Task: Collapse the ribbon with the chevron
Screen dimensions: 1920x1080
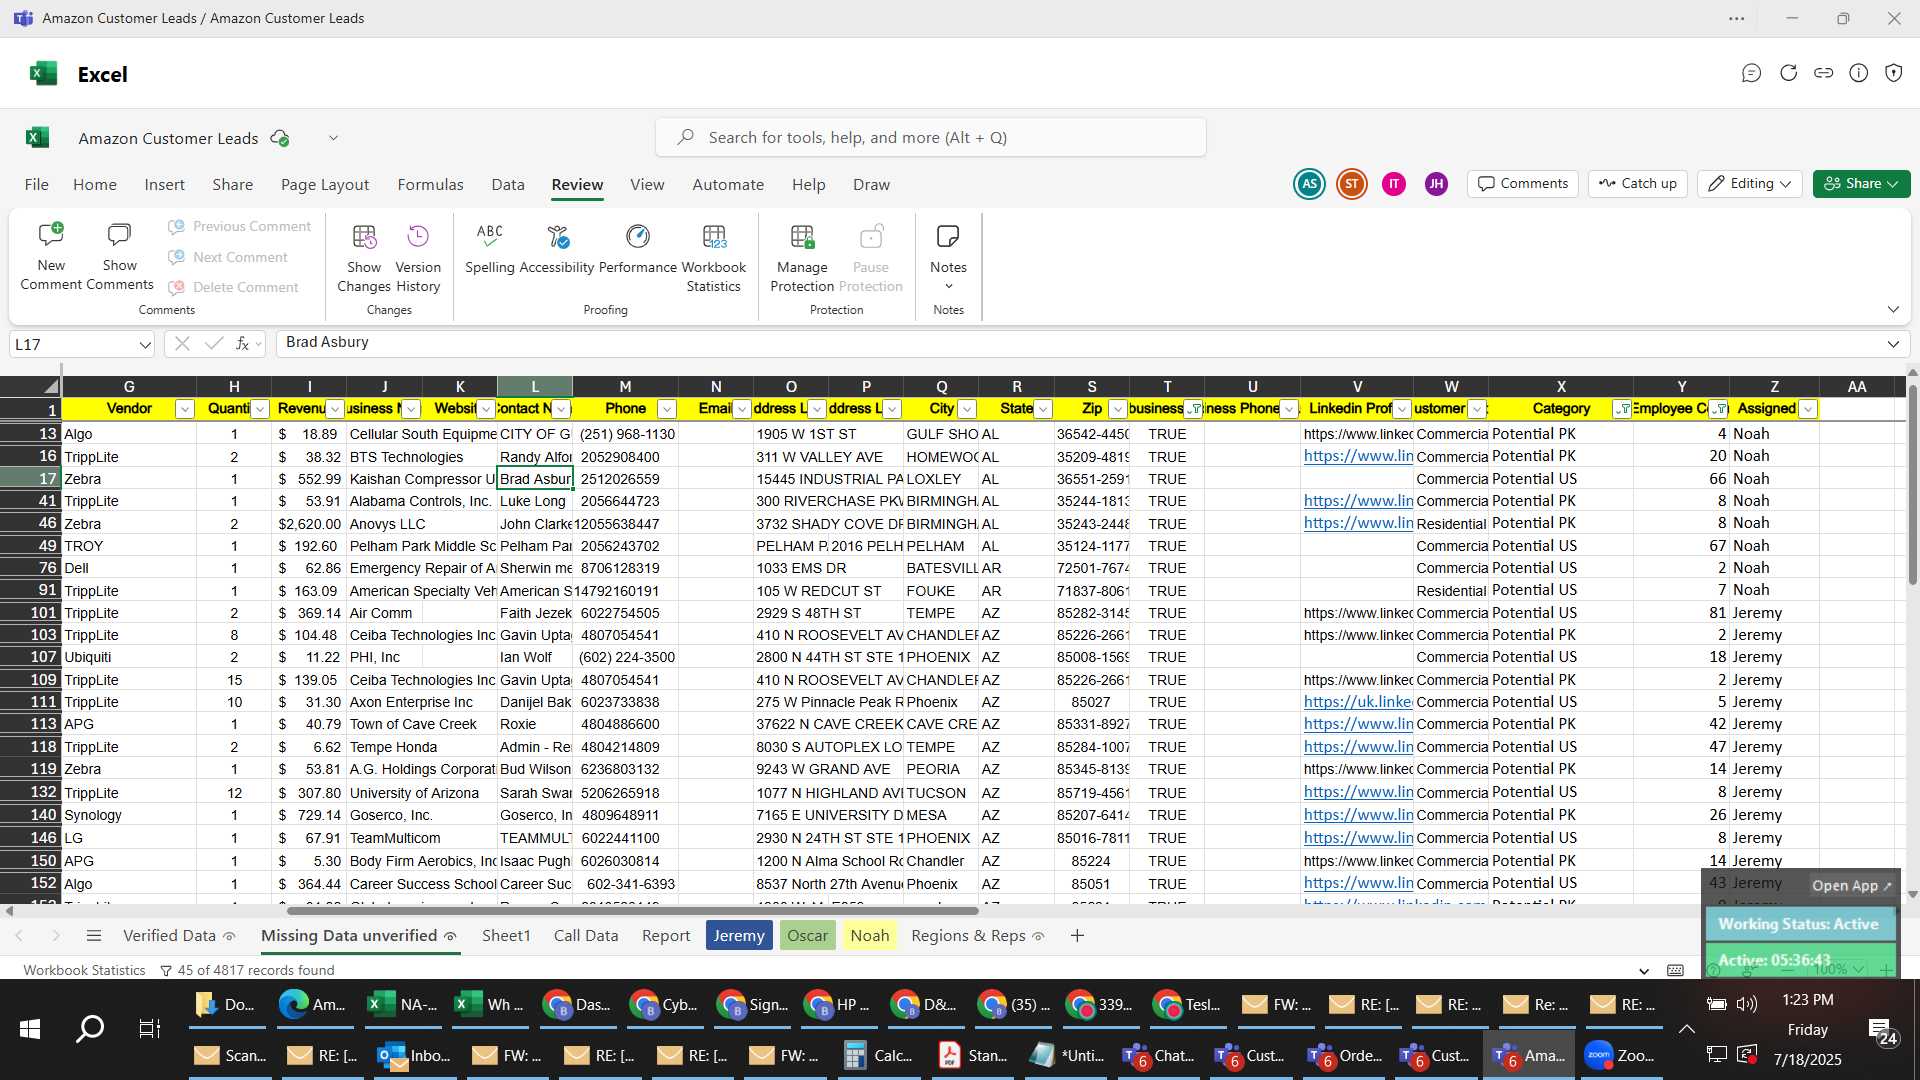Action: pyautogui.click(x=1893, y=309)
